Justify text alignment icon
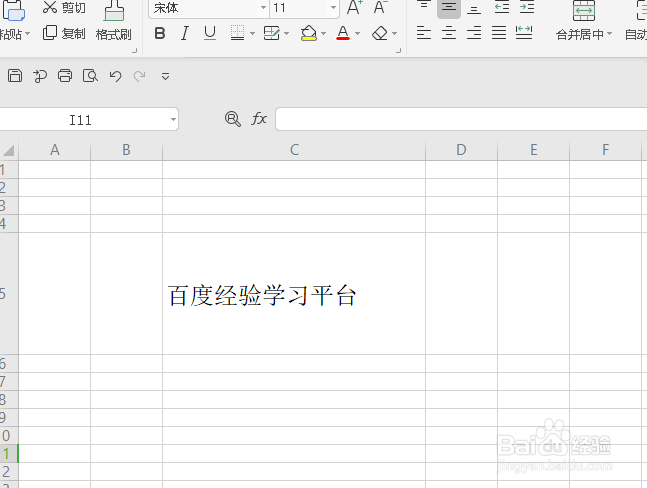Image resolution: width=647 pixels, height=488 pixels. (x=499, y=33)
